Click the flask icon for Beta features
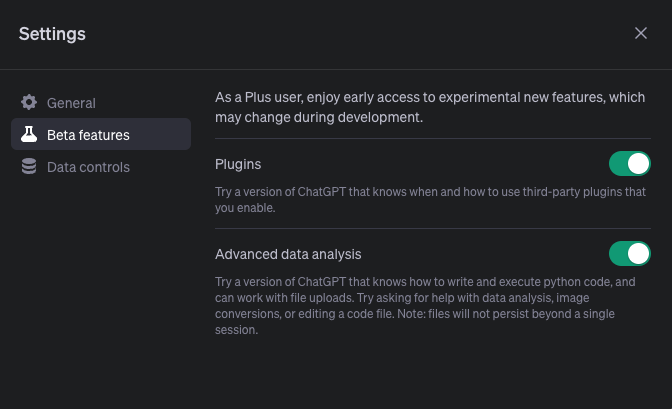The height and width of the screenshot is (409, 672). coord(29,134)
